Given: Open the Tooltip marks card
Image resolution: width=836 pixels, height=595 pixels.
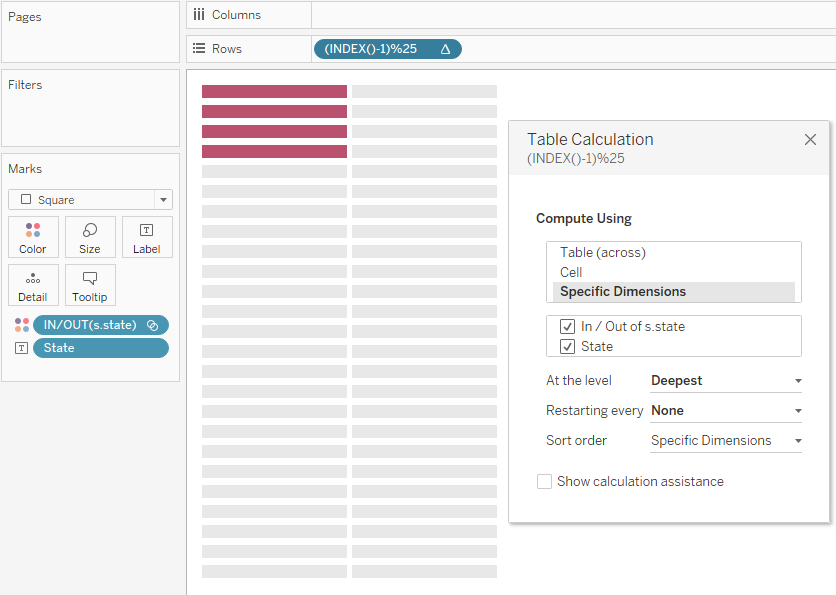Looking at the screenshot, I should coord(90,285).
